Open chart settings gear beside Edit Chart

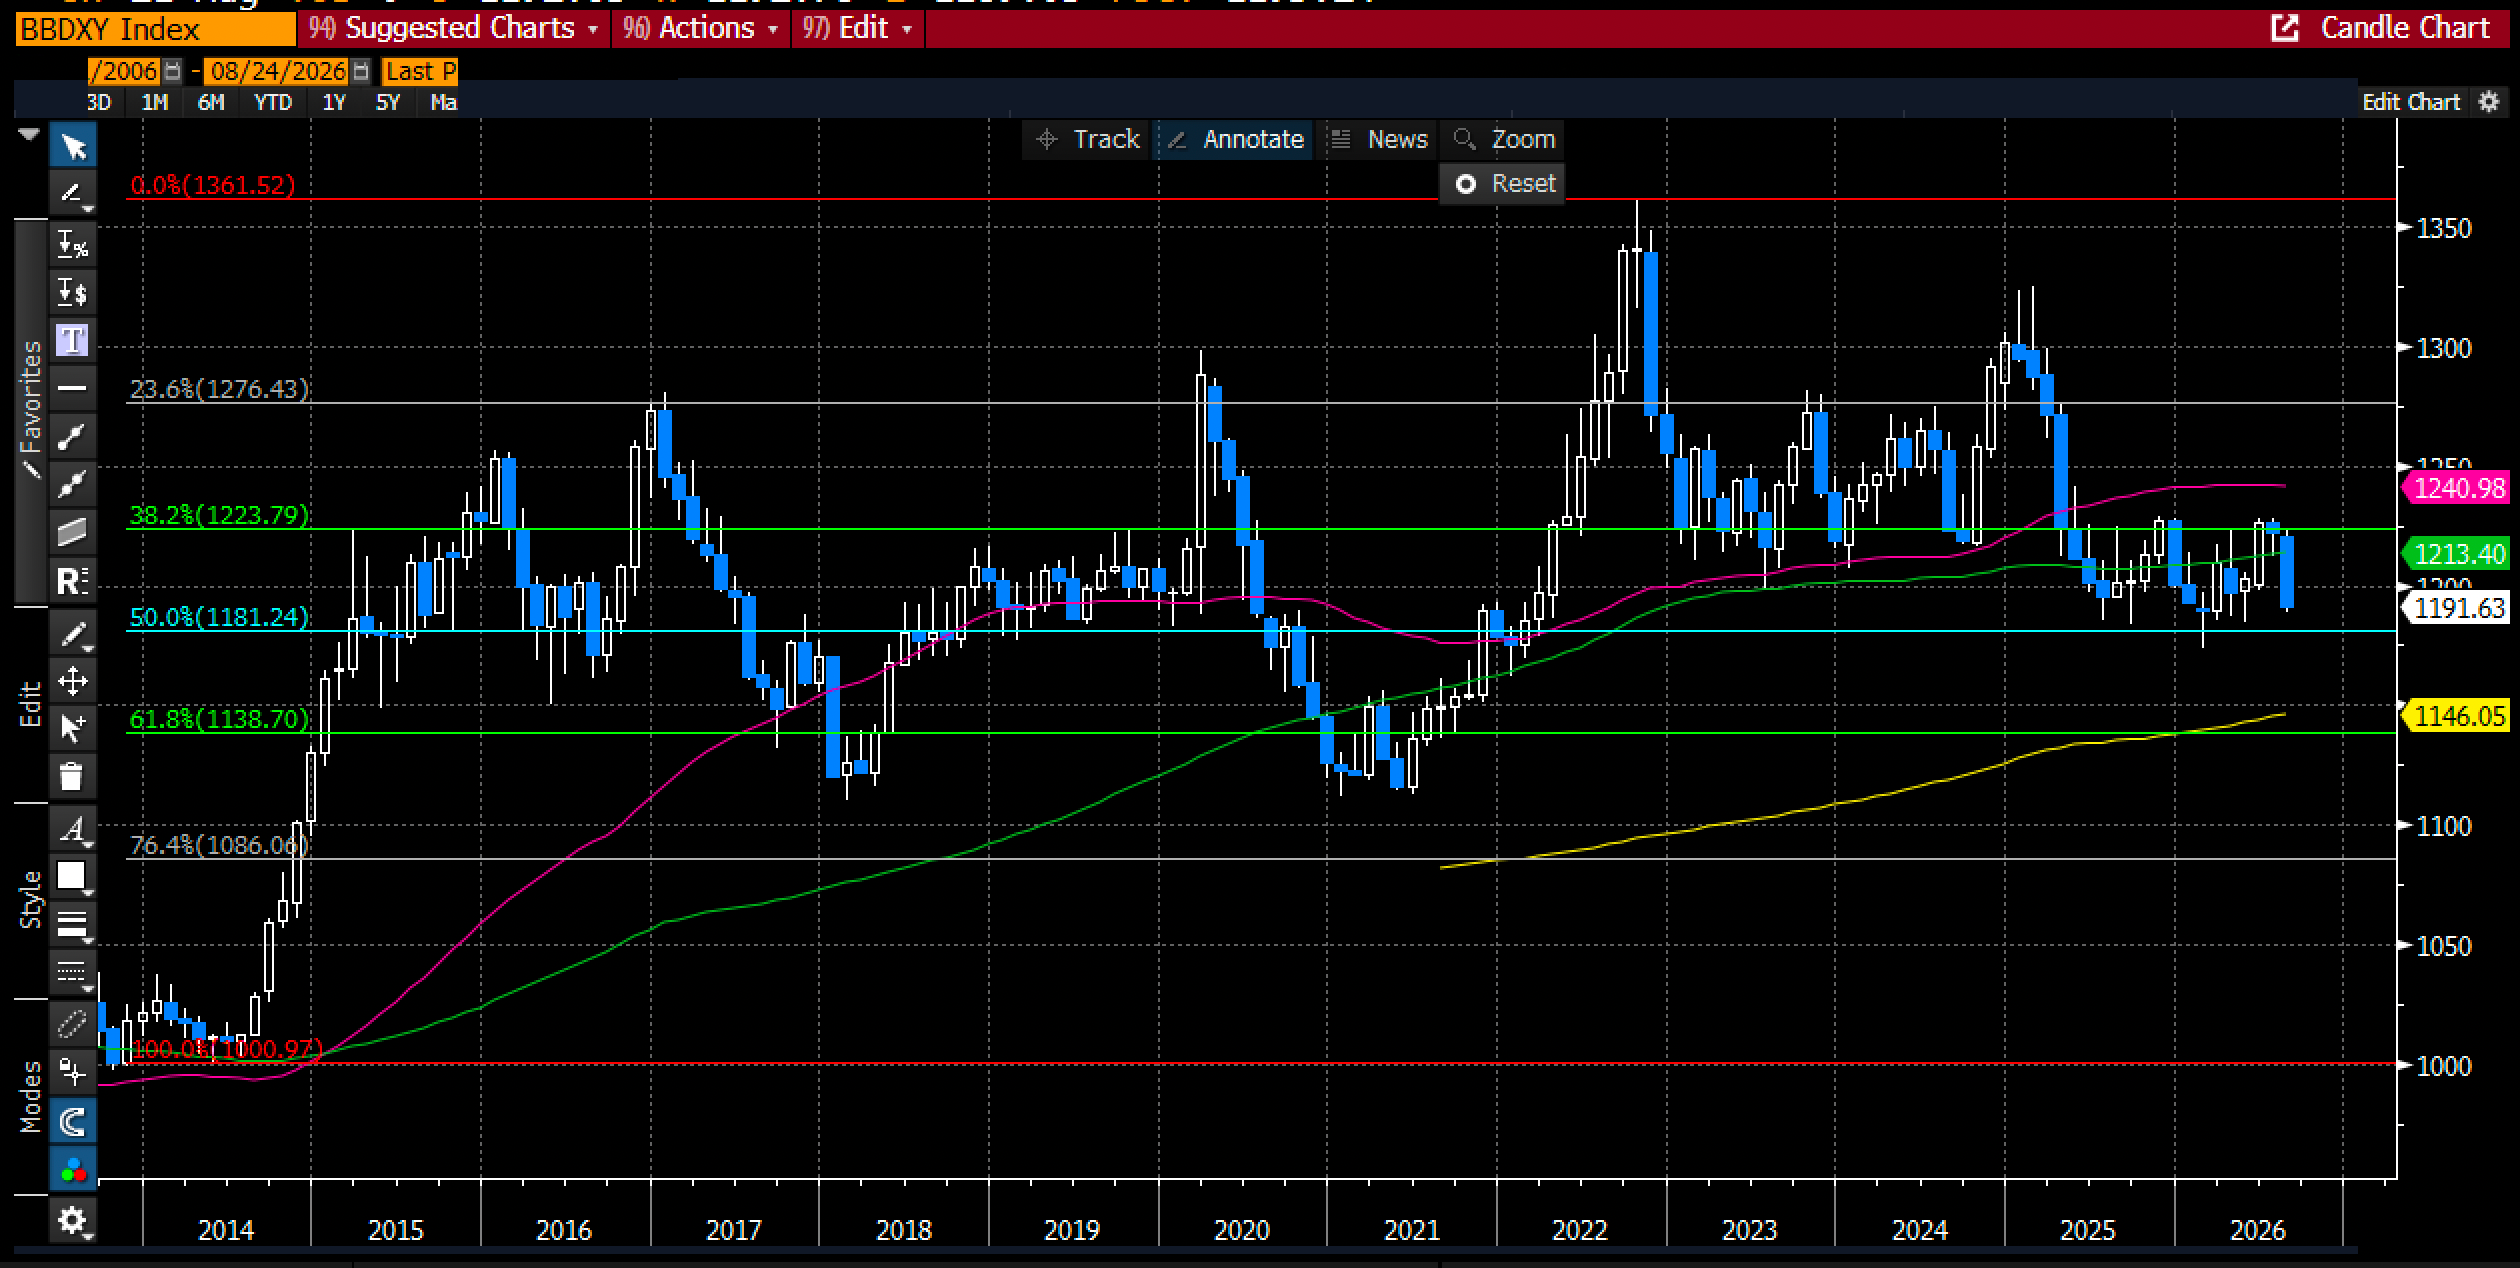(x=2489, y=102)
